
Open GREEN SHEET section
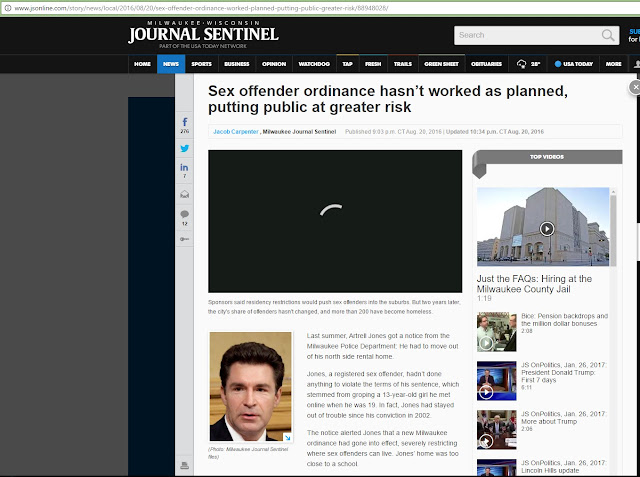pos(442,64)
